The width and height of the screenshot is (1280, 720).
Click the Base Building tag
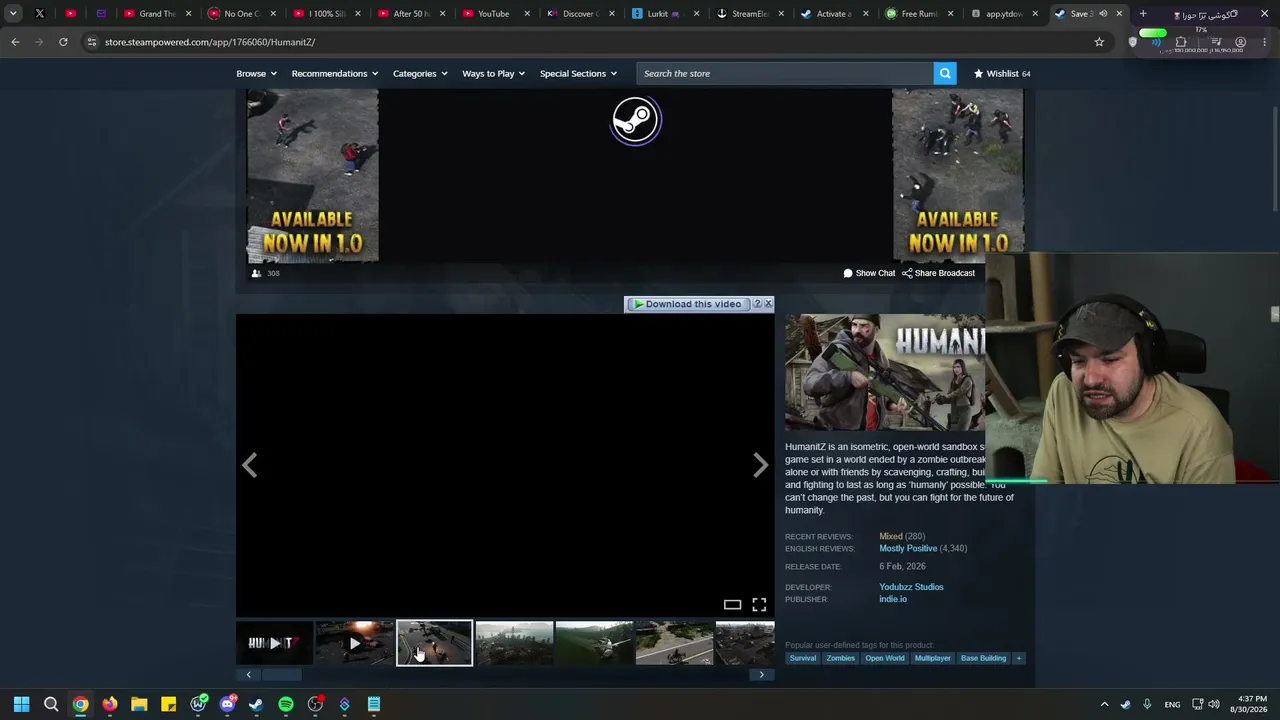tap(984, 658)
